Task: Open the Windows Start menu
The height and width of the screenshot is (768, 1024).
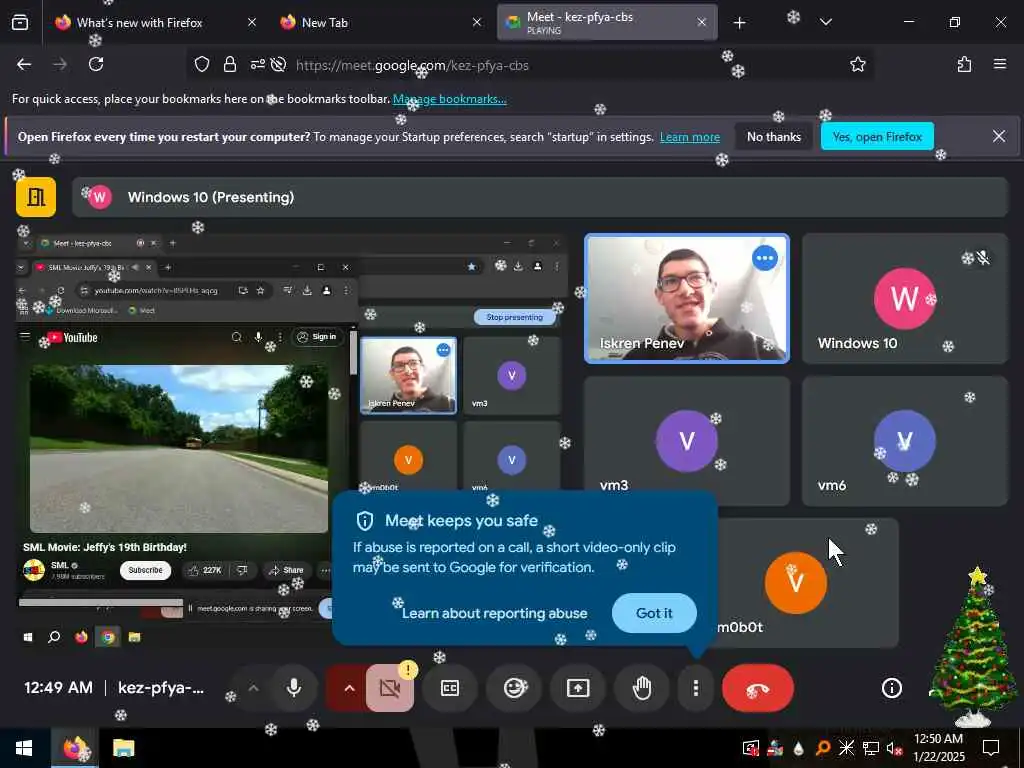Action: 24,748
